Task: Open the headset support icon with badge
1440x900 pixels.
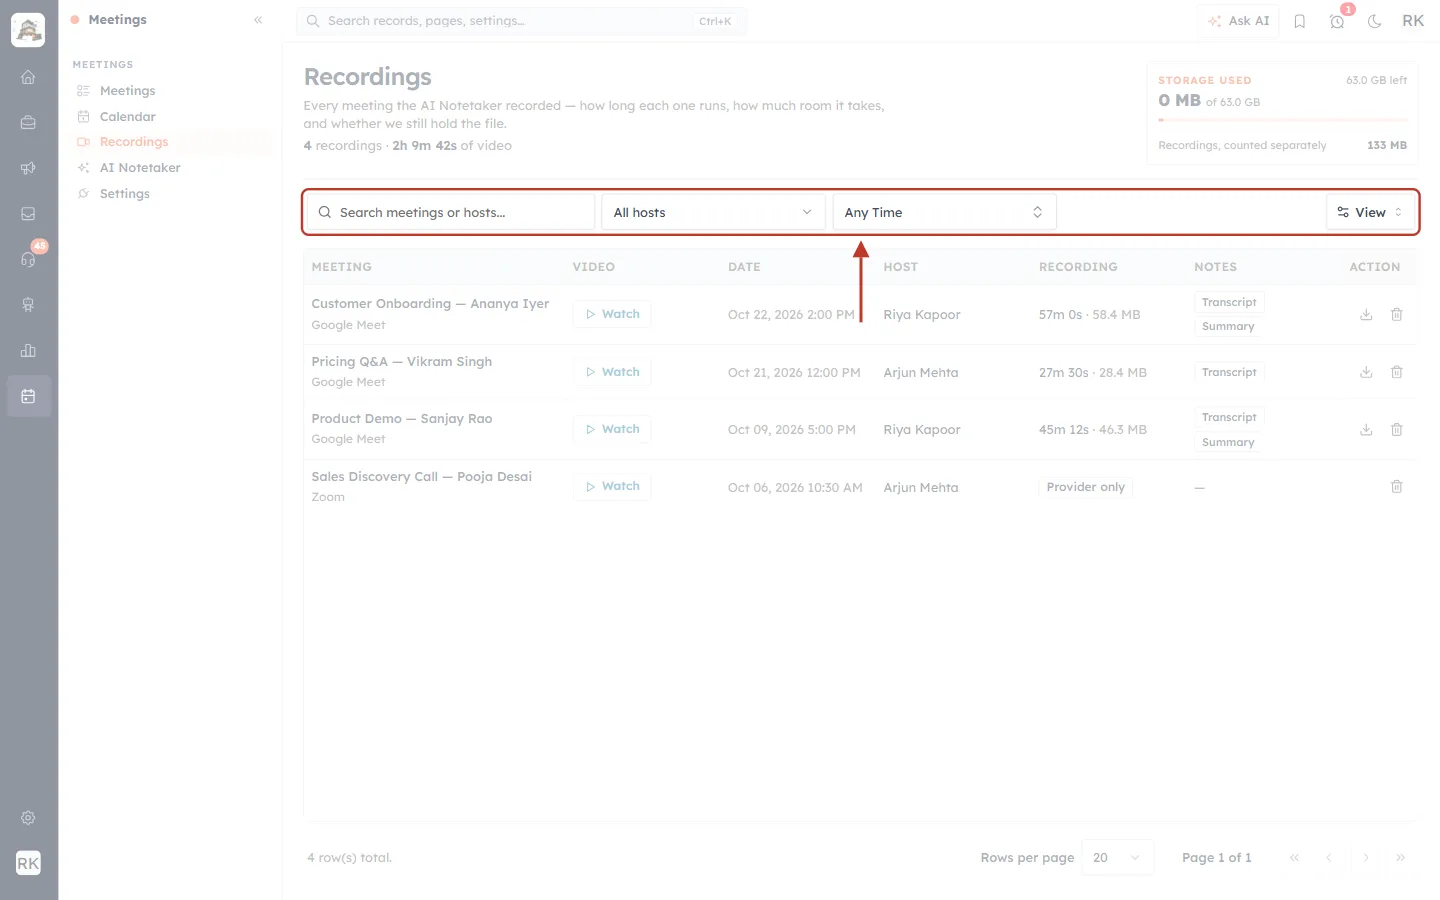Action: tap(28, 260)
